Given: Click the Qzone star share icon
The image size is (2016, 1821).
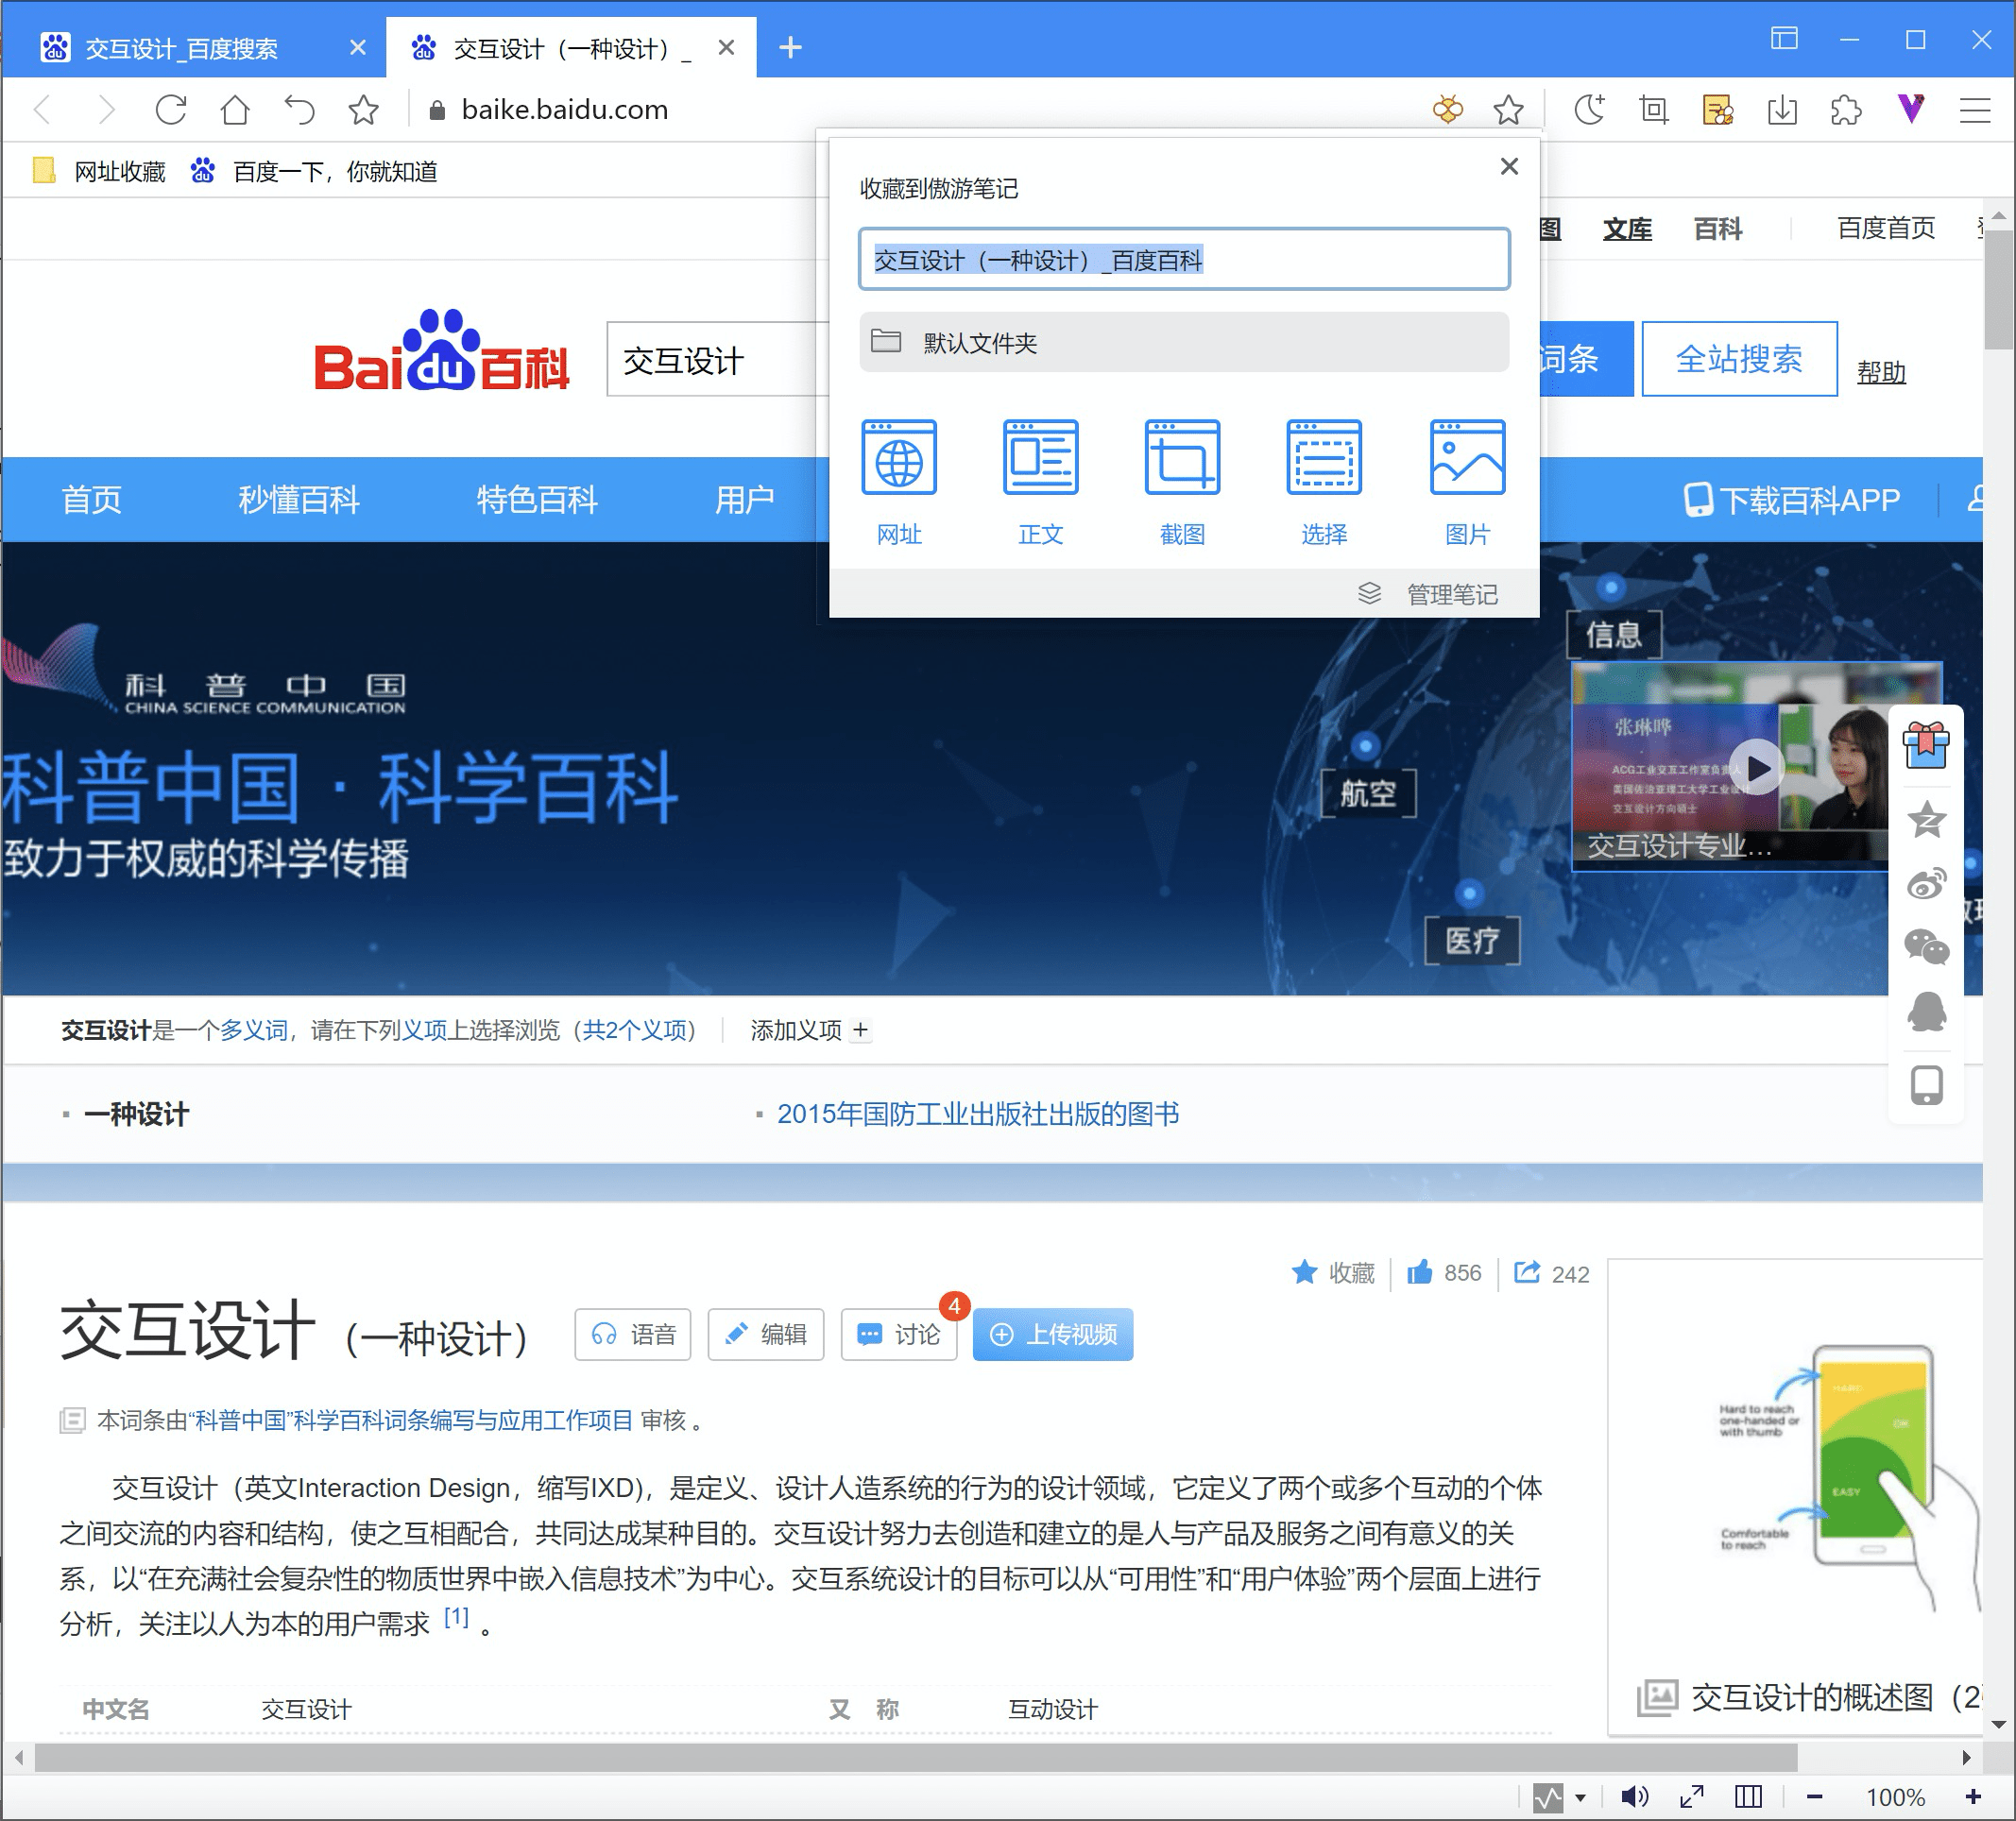Looking at the screenshot, I should pyautogui.click(x=1926, y=820).
